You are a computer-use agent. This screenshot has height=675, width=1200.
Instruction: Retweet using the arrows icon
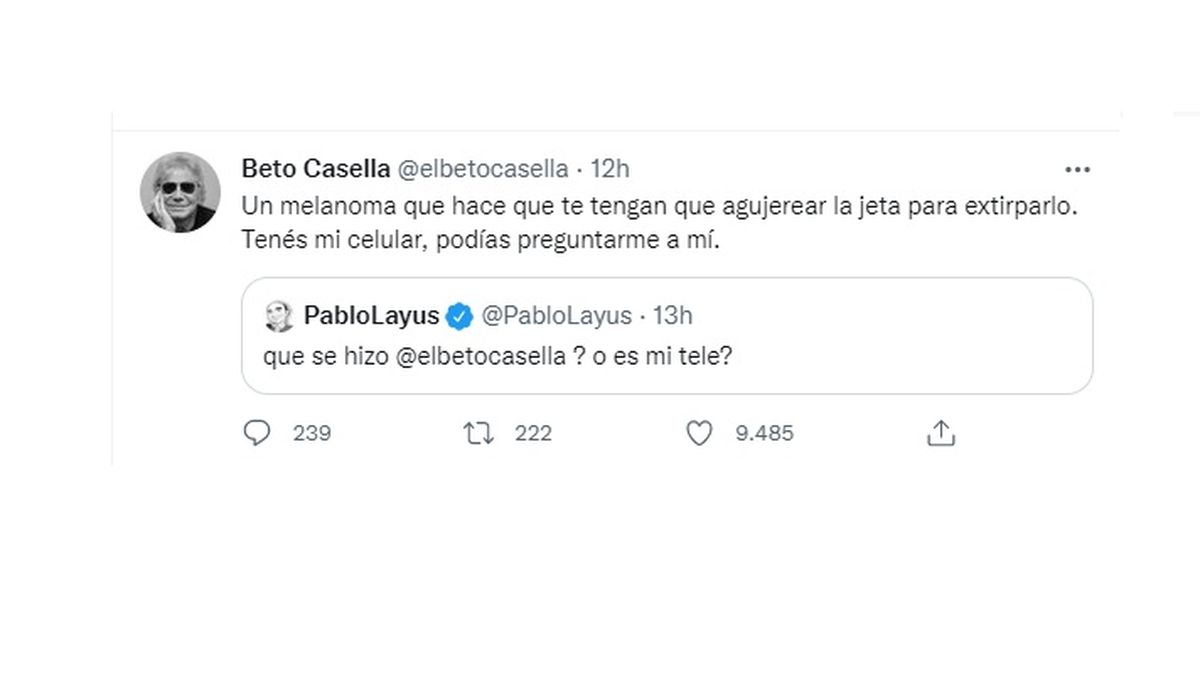pos(479,433)
